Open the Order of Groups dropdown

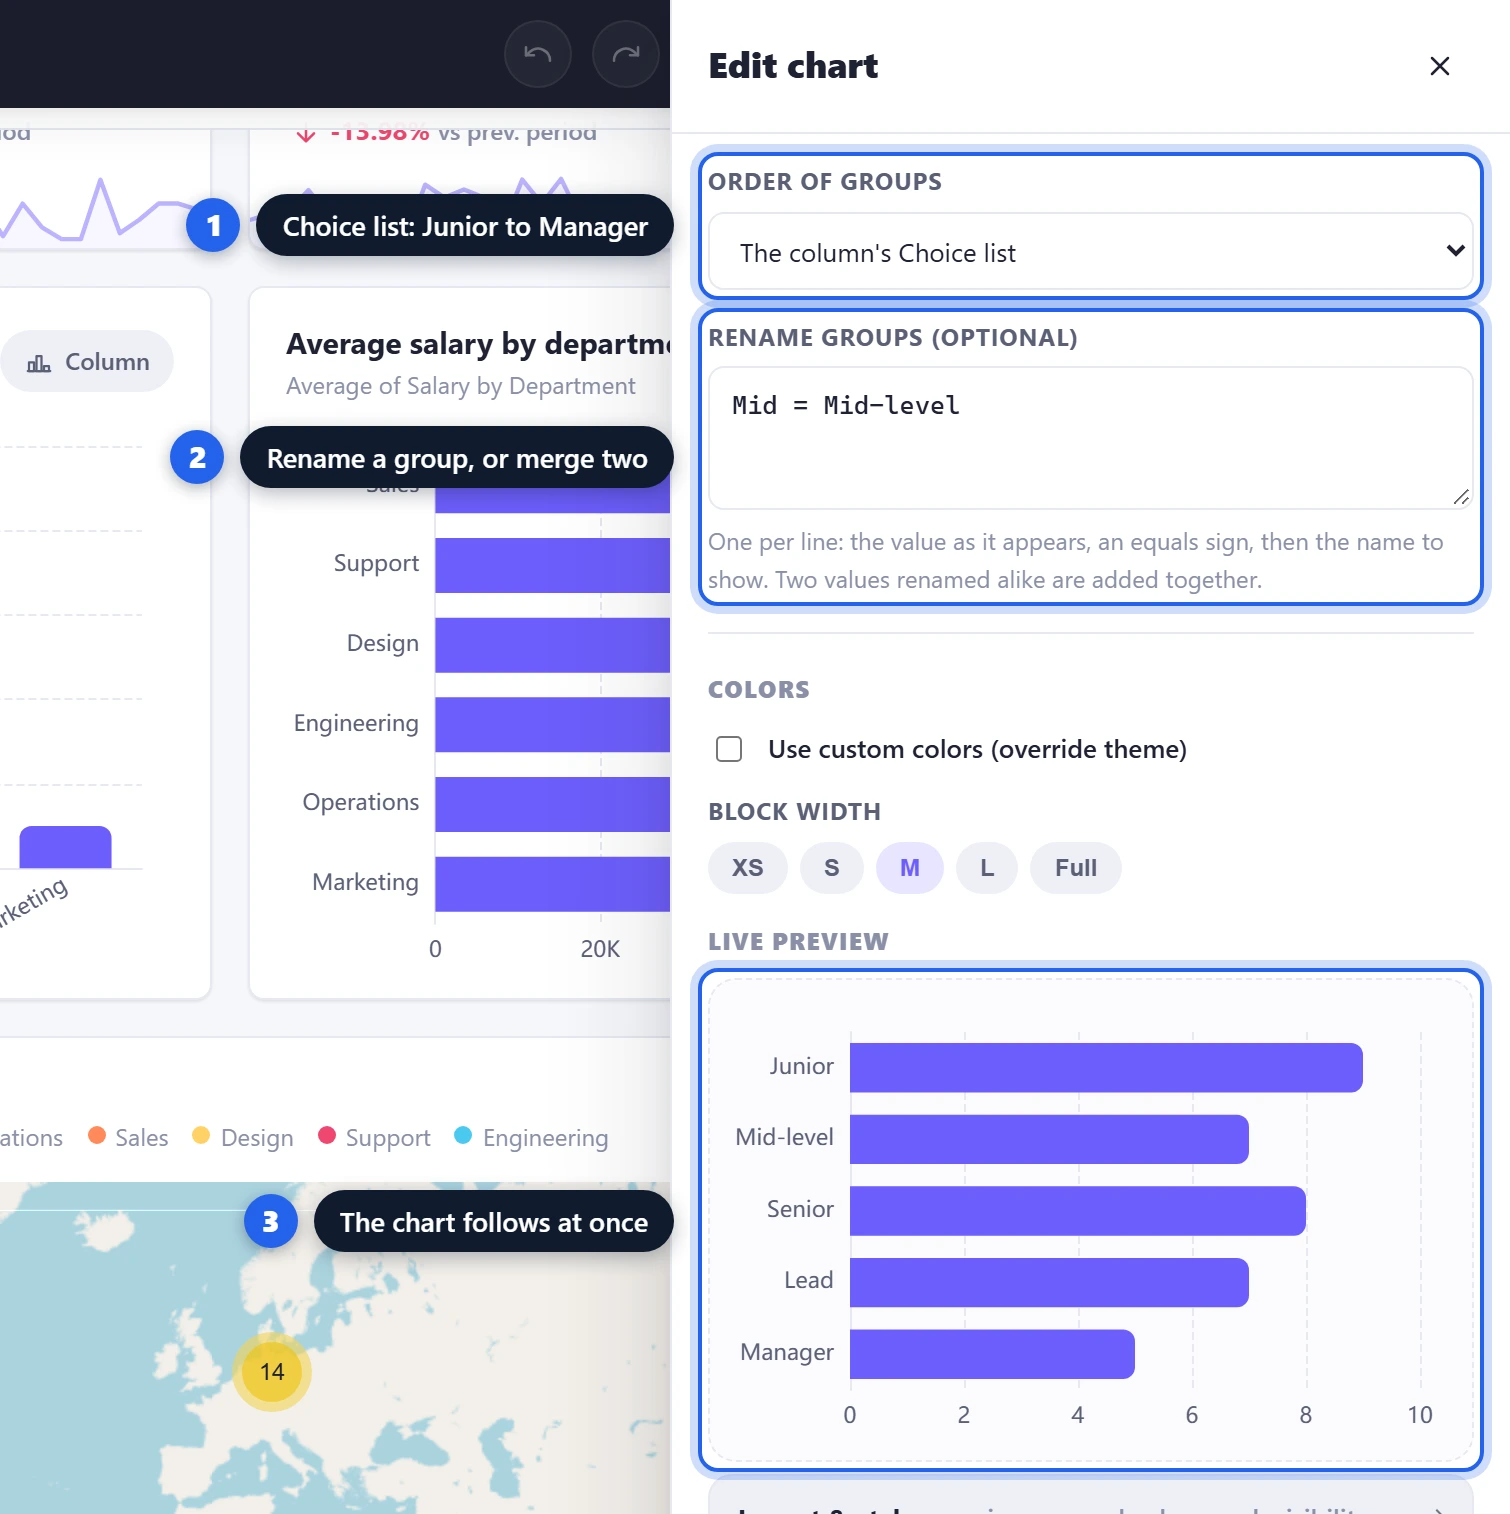tap(1090, 253)
